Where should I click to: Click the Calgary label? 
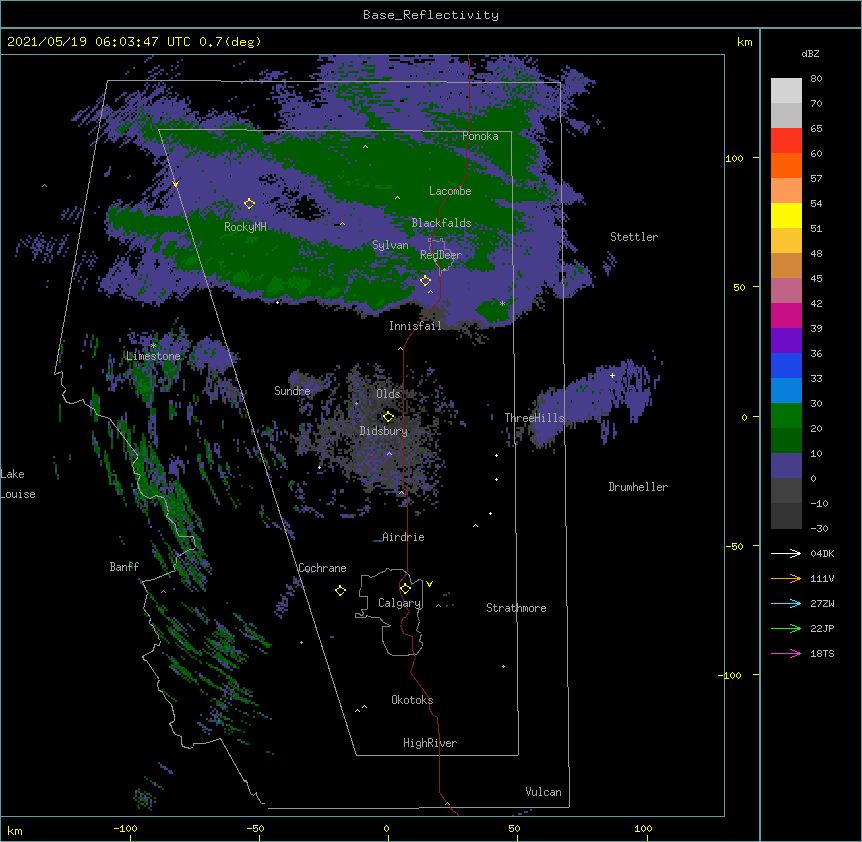click(x=400, y=603)
